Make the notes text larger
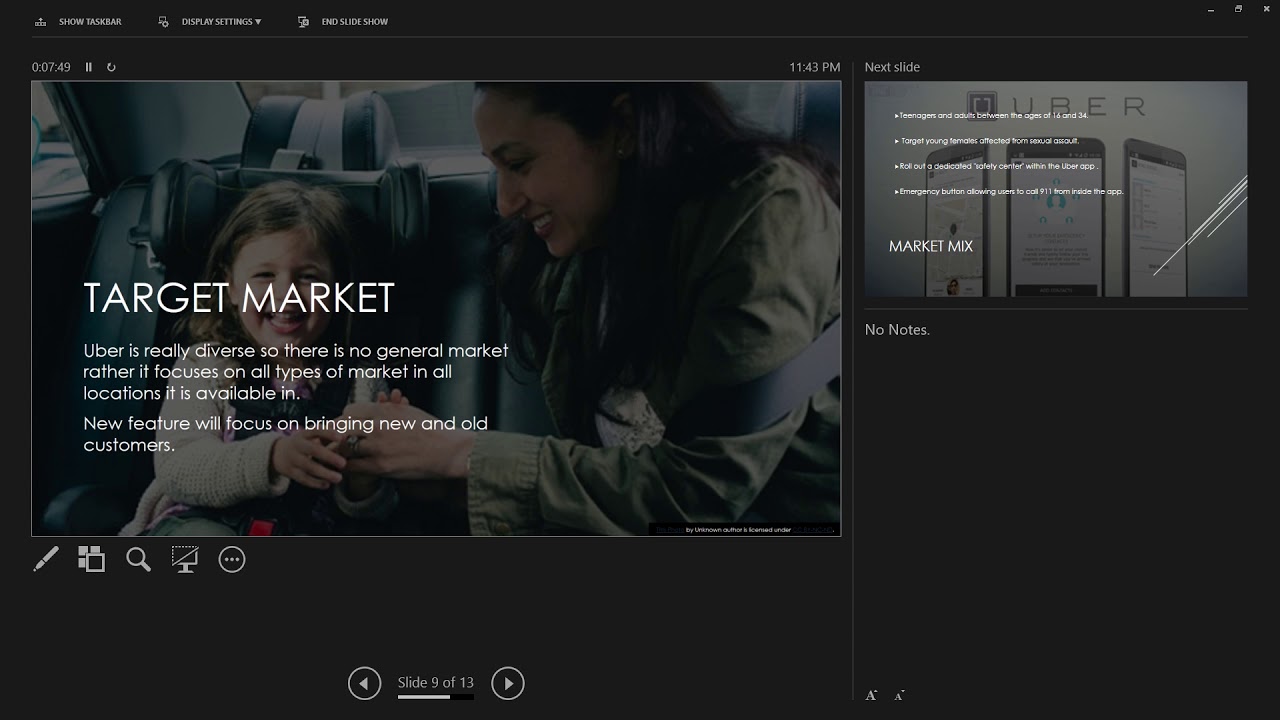The image size is (1280, 720). coord(871,695)
